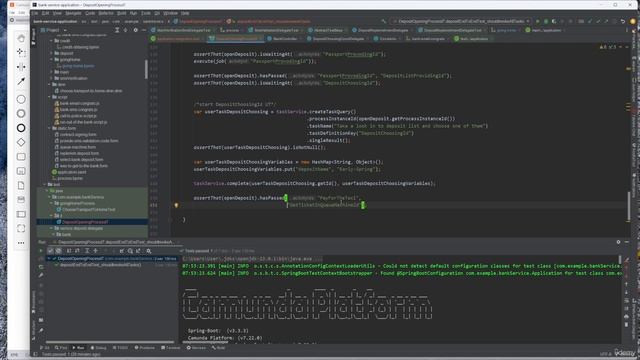Select the global connect arrow tool
This screenshot has height=360, width=640.
(x=21, y=81)
